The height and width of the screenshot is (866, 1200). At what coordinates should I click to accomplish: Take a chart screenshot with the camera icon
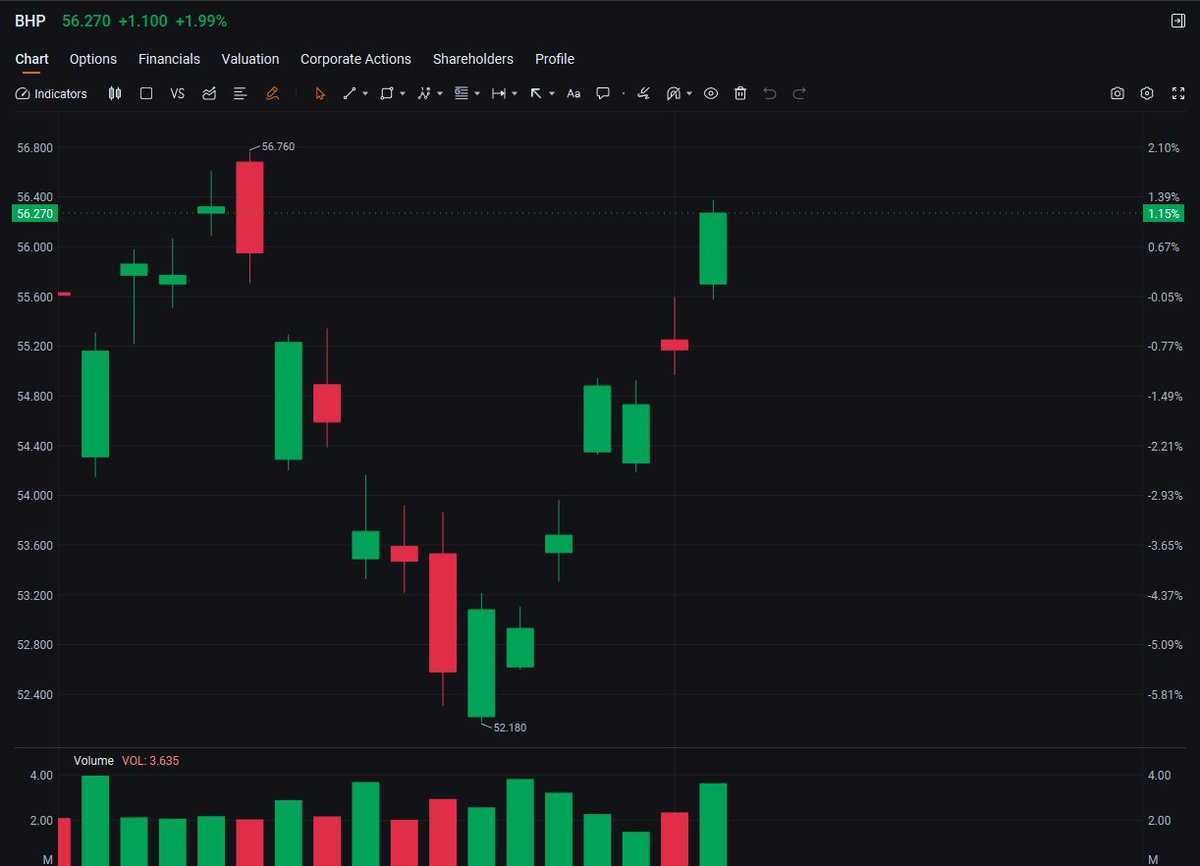click(1117, 93)
